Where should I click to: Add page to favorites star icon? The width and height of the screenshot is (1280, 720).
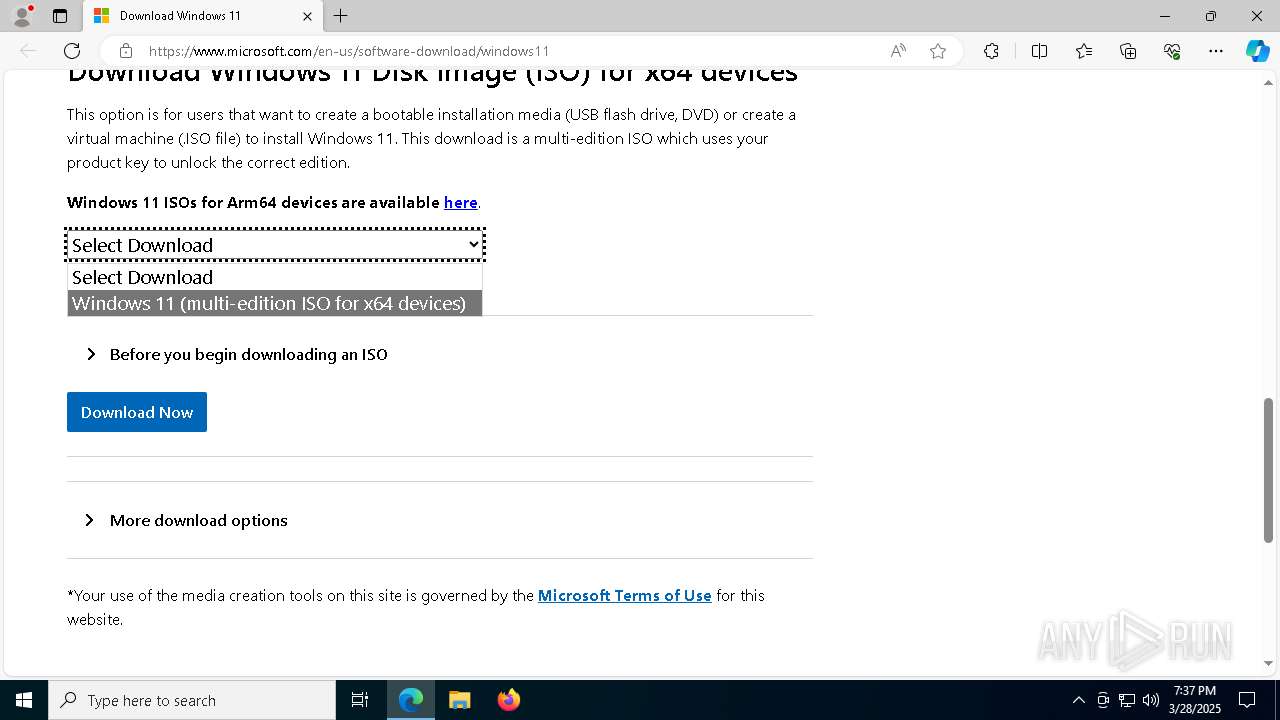[x=938, y=51]
